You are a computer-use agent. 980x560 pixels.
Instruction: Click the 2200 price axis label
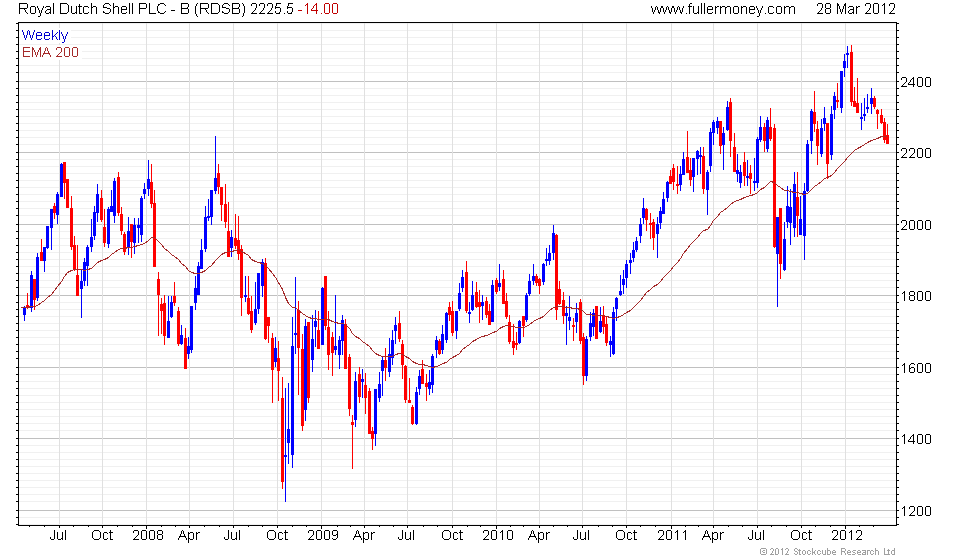[x=916, y=153]
